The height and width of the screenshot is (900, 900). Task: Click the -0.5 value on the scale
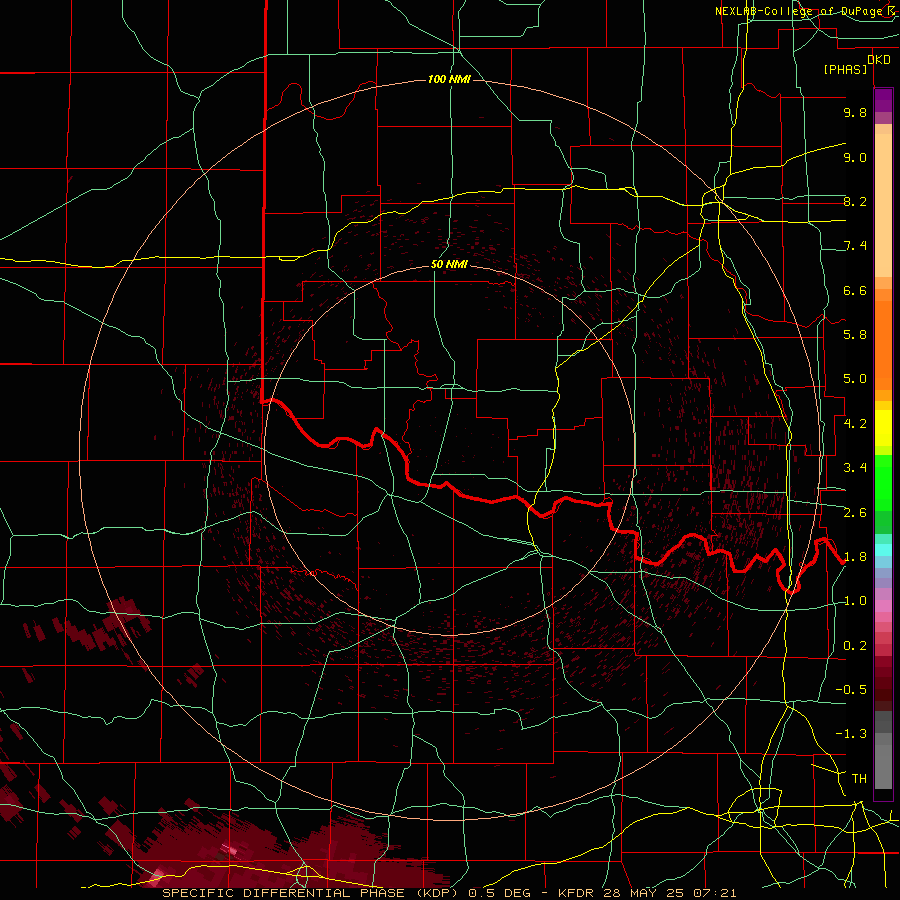click(x=851, y=690)
